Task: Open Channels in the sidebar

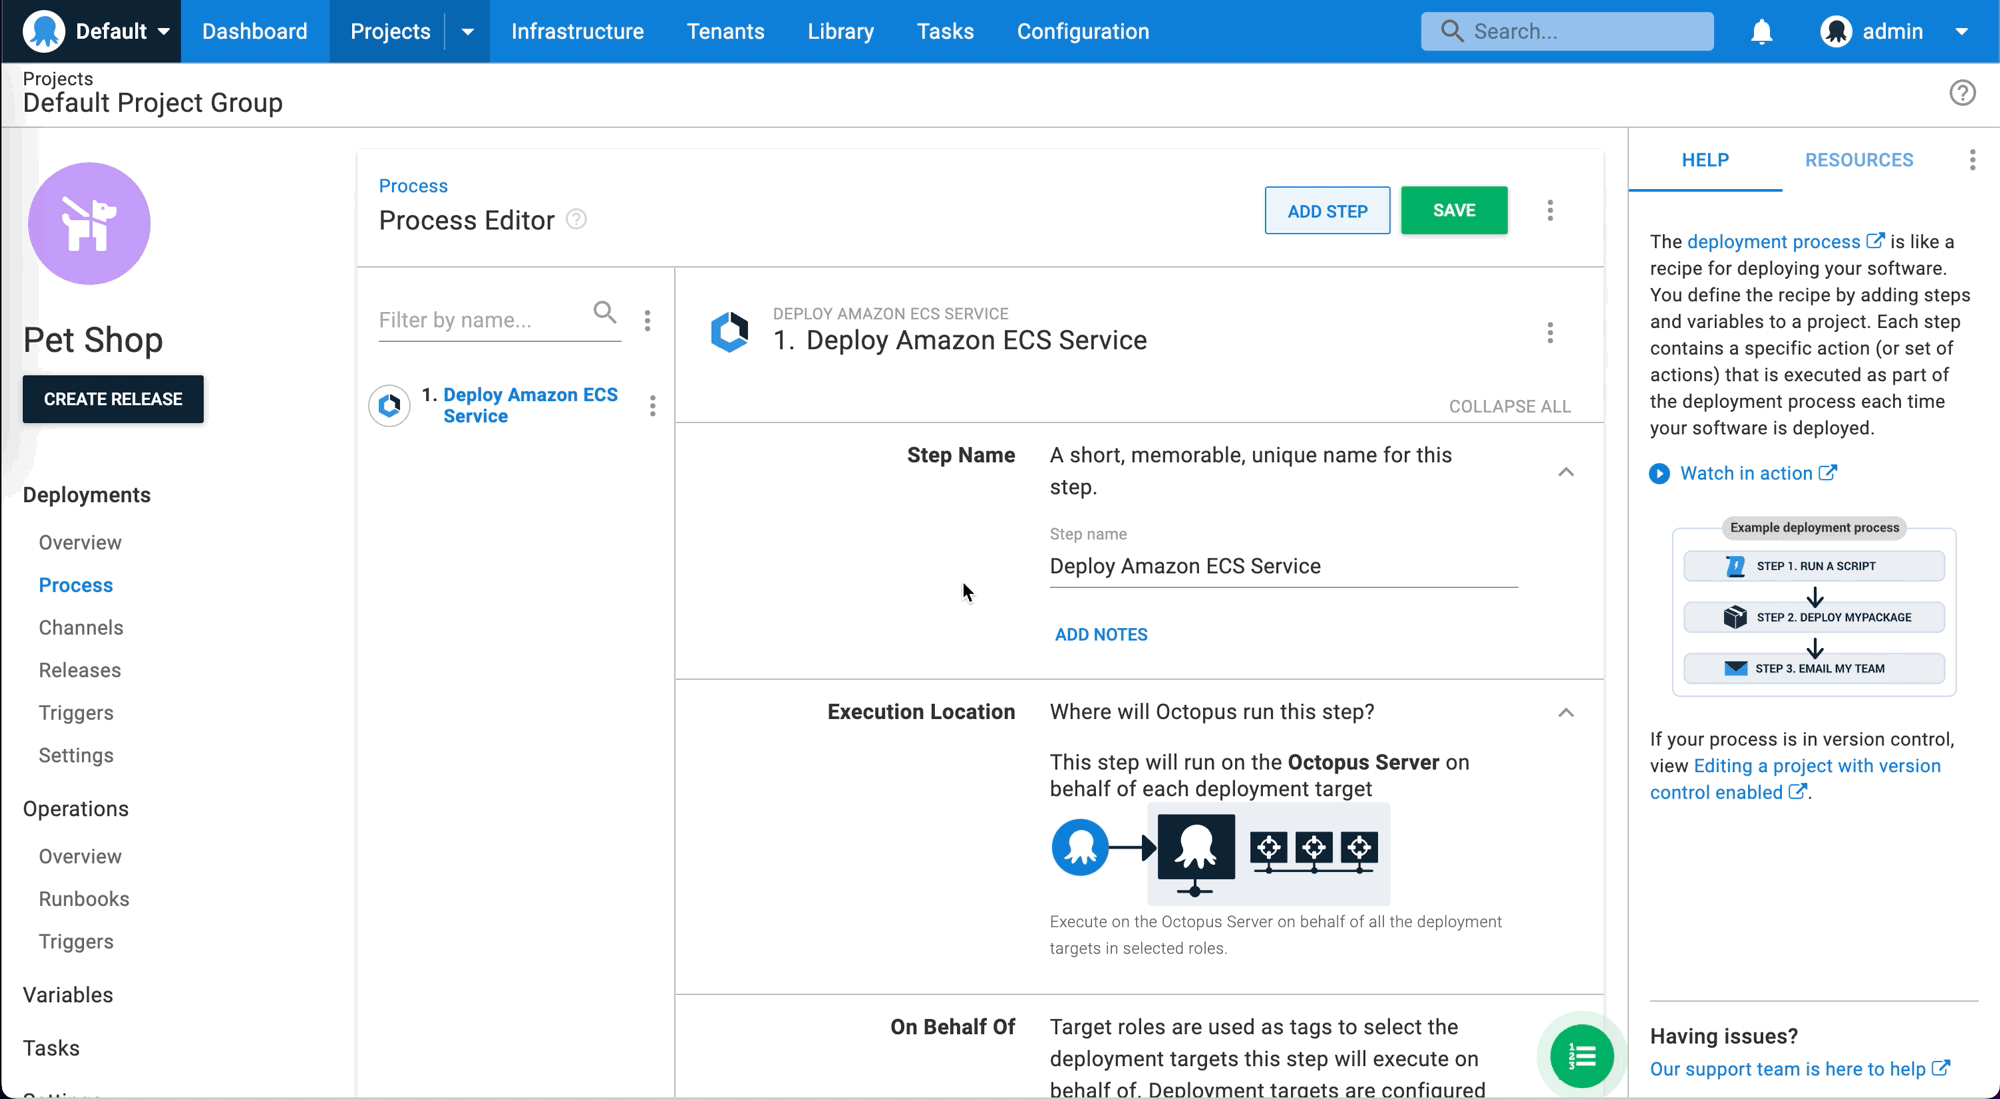Action: (x=81, y=627)
